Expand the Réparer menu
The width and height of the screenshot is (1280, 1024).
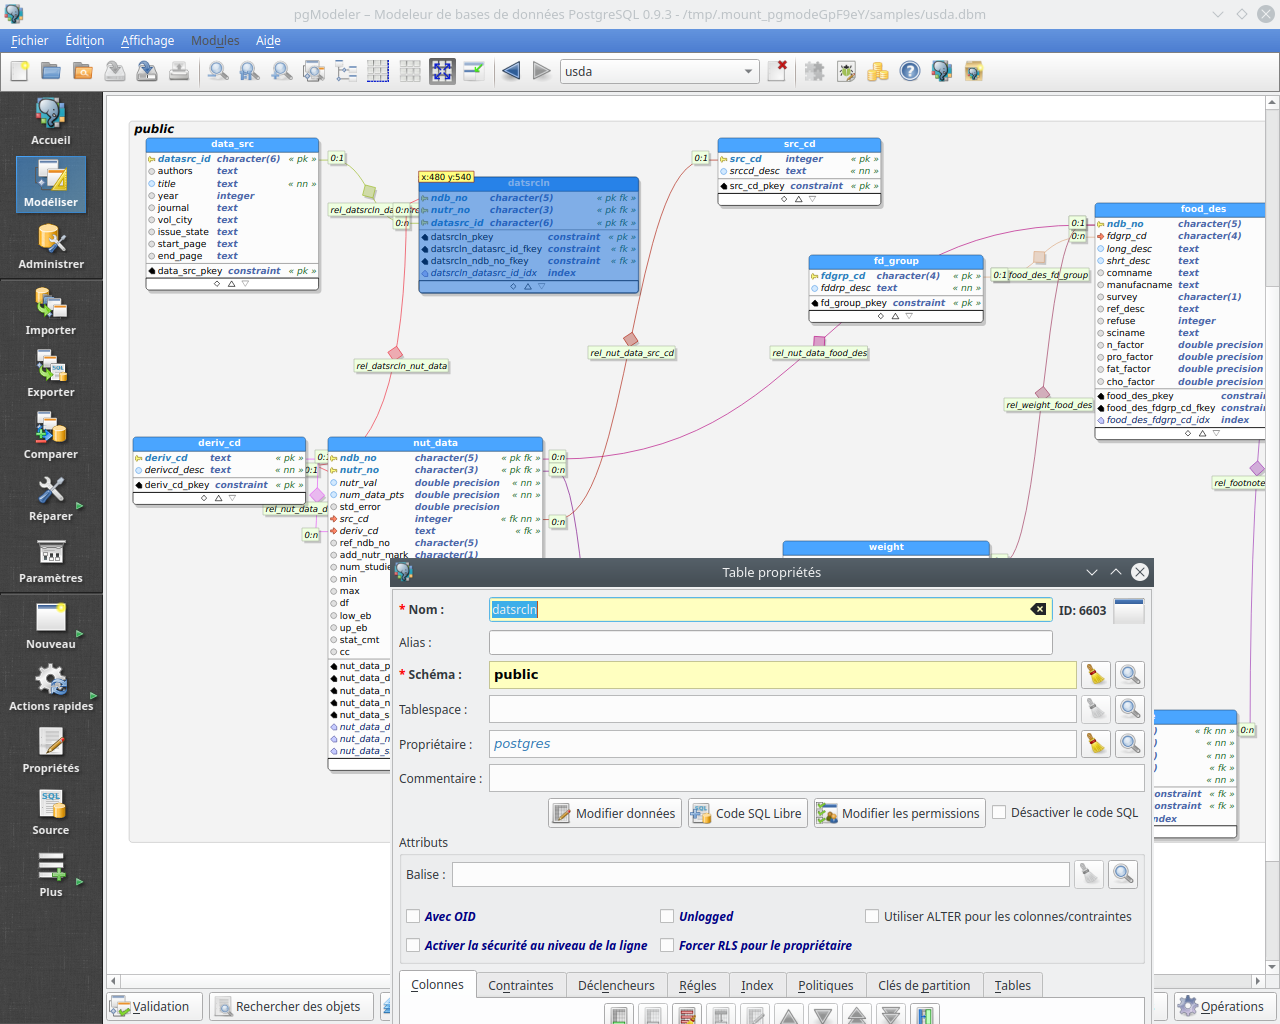click(51, 498)
